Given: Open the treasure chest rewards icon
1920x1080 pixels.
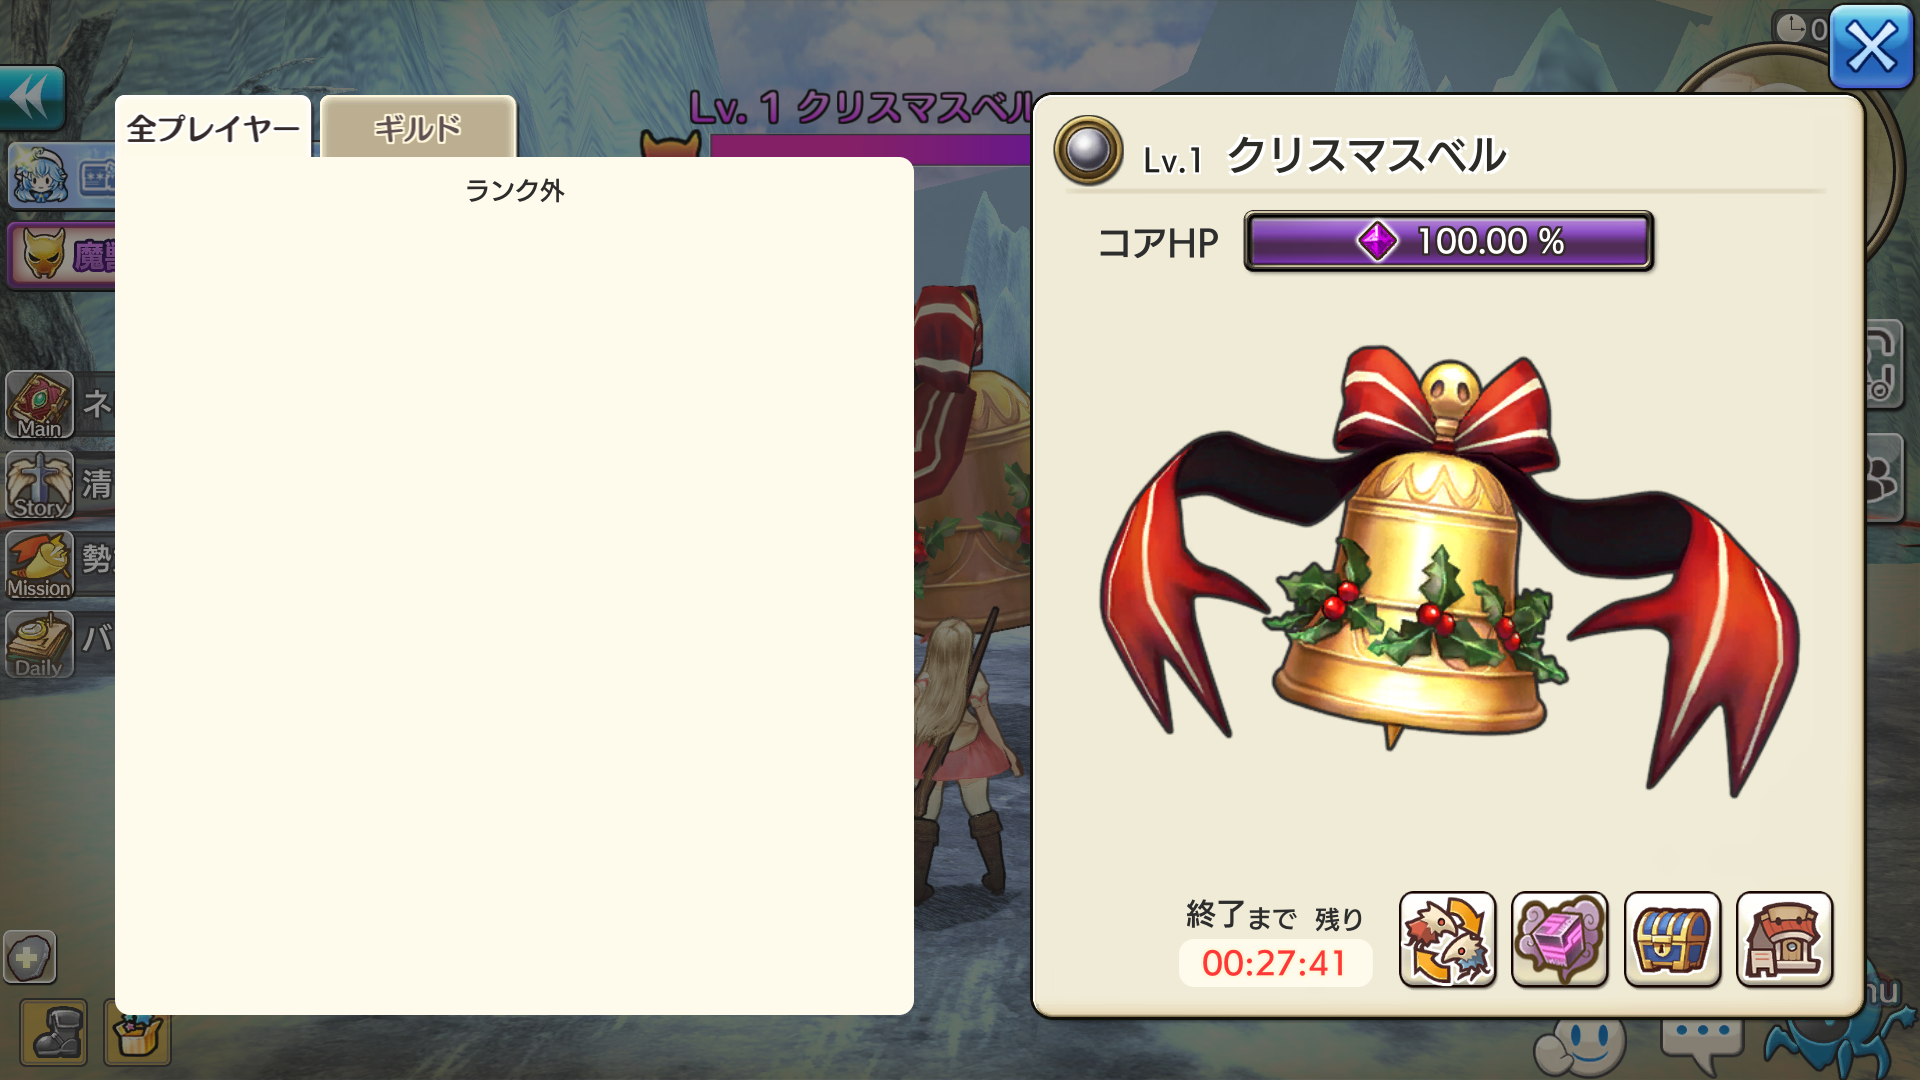Looking at the screenshot, I should click(1672, 940).
